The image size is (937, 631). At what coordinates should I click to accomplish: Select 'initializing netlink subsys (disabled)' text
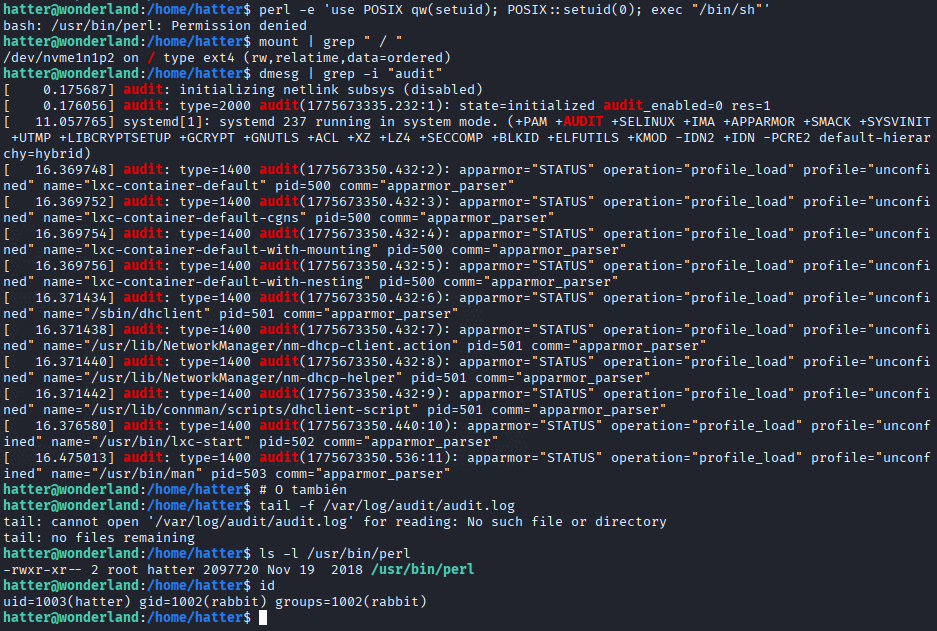(331, 90)
